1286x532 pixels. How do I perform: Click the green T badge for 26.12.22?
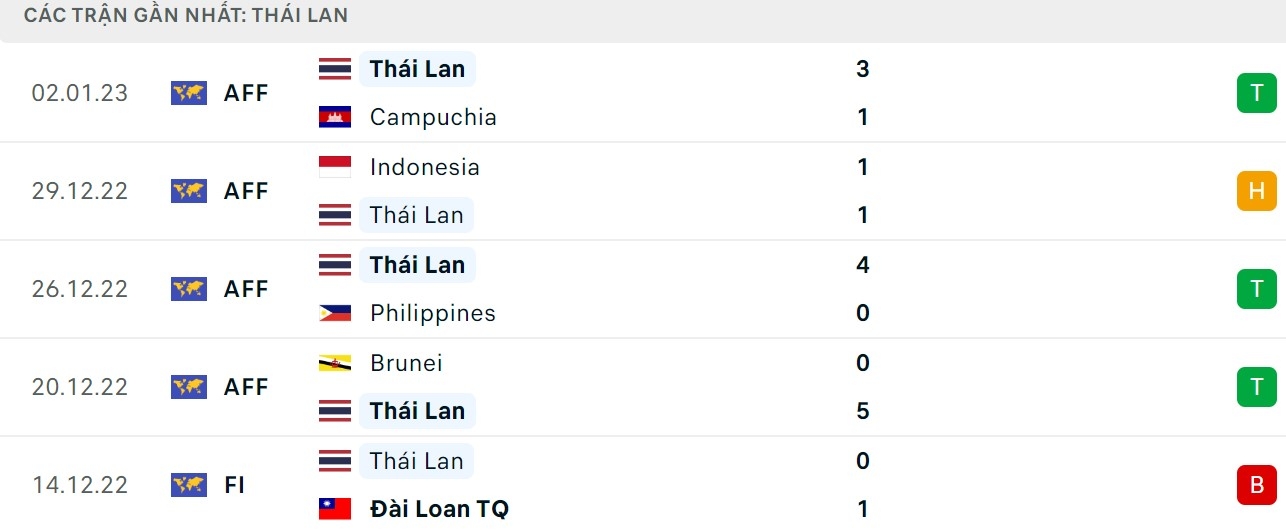(1256, 289)
